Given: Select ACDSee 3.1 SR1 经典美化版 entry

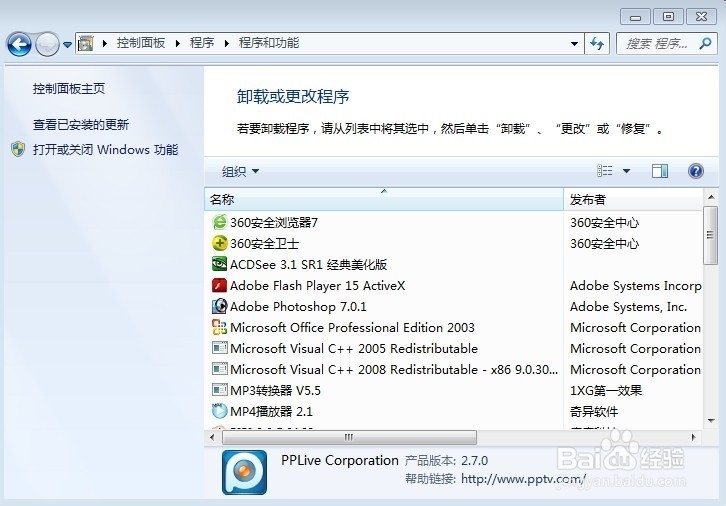Looking at the screenshot, I should pyautogui.click(x=308, y=264).
